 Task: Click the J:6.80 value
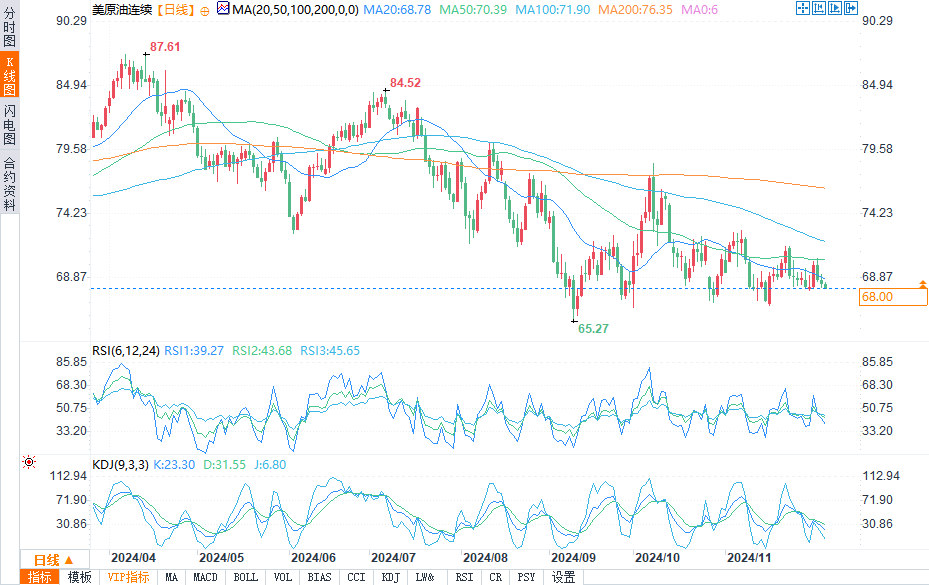point(270,465)
